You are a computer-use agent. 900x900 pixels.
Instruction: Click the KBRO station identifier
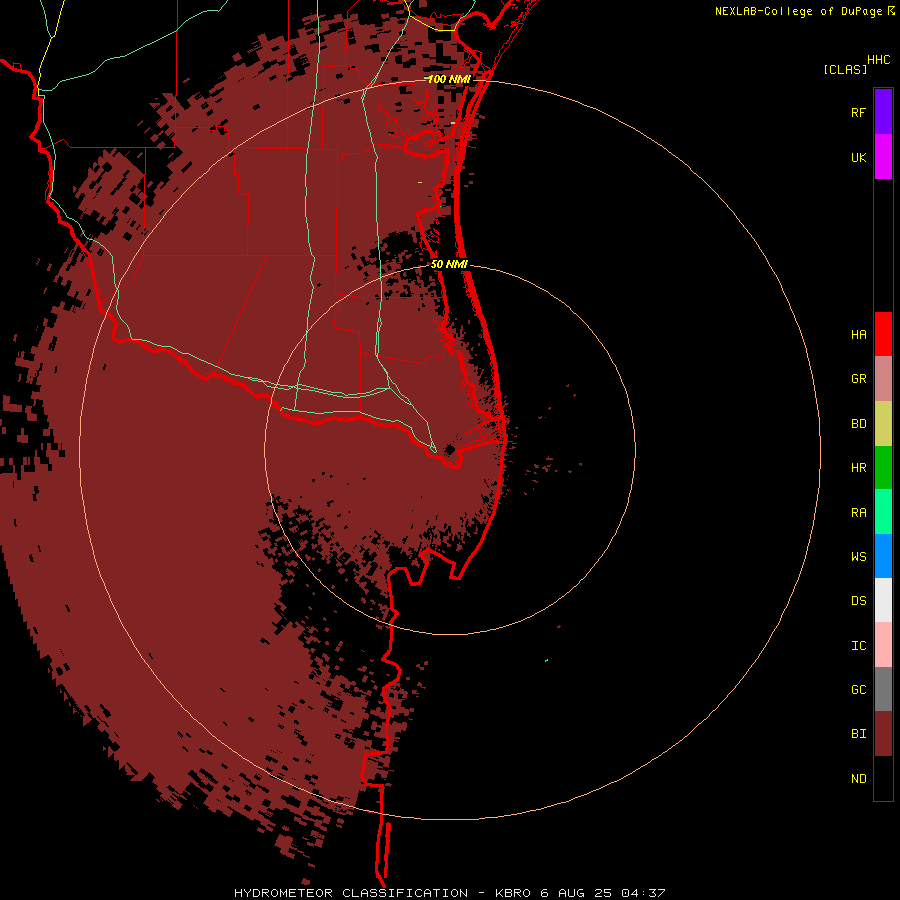(x=514, y=893)
